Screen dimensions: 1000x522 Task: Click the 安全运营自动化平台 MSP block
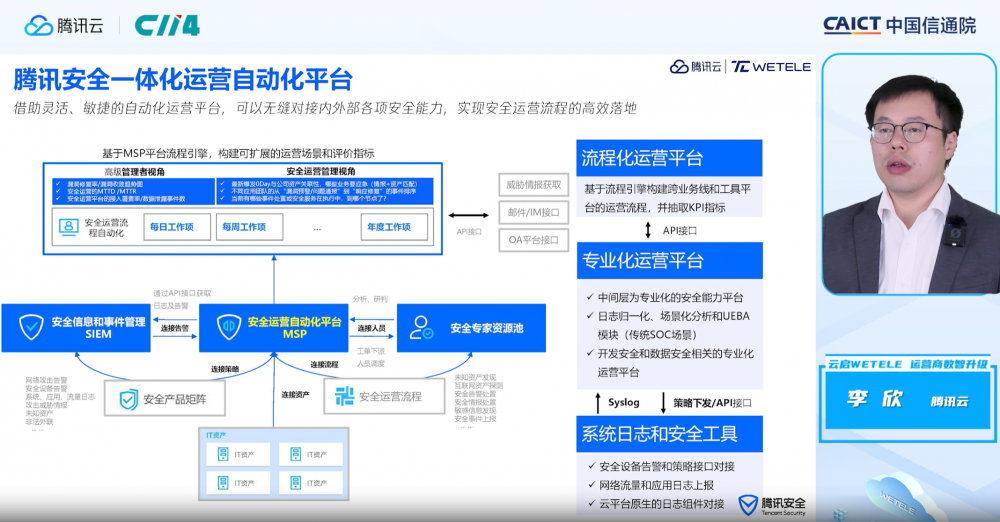click(274, 328)
